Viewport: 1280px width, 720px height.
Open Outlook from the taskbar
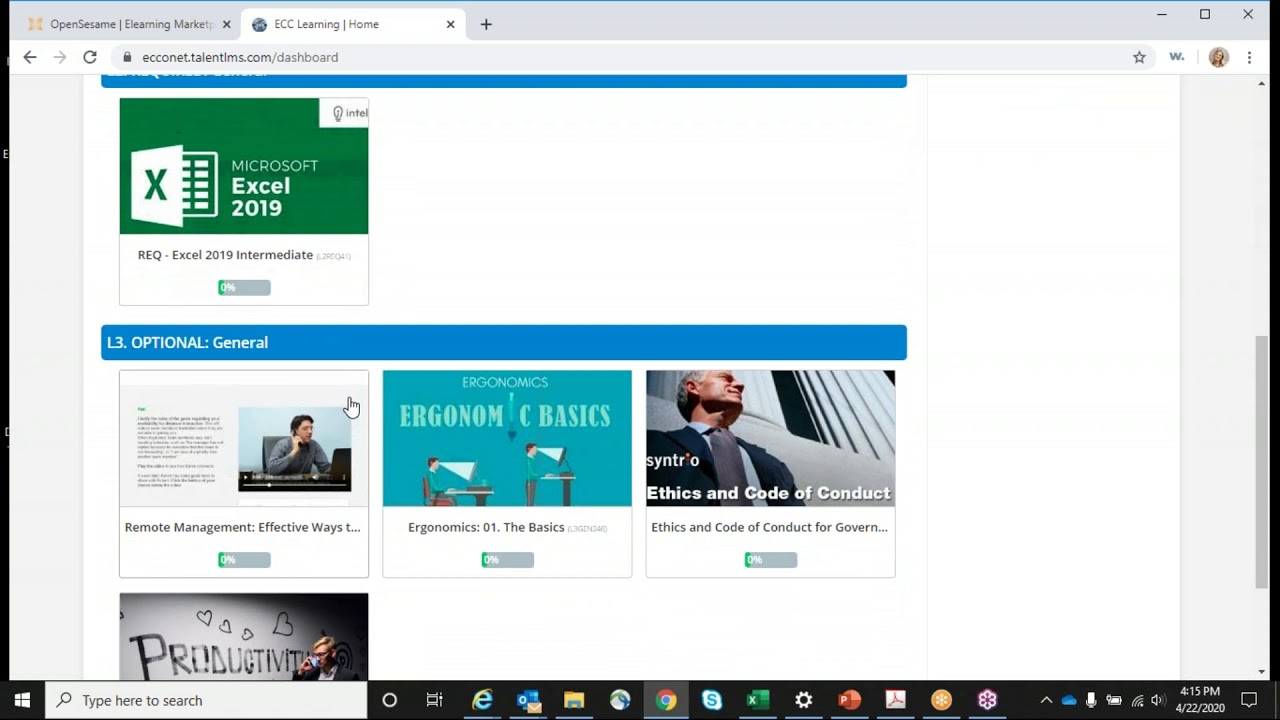pyautogui.click(x=528, y=700)
